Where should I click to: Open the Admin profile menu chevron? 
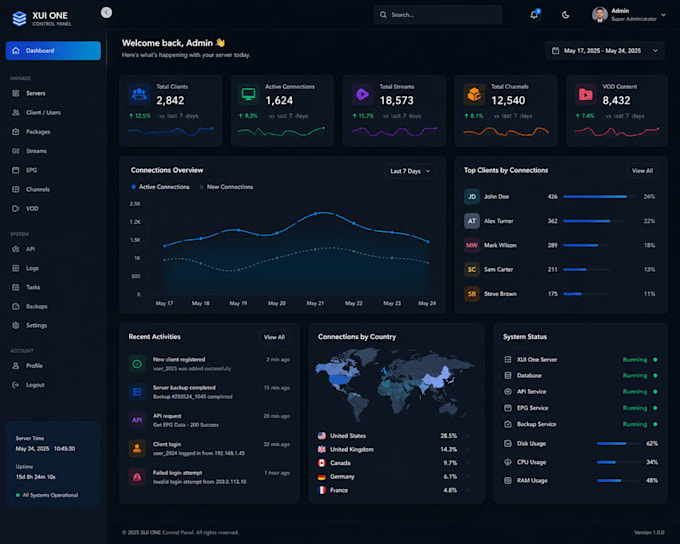tap(663, 15)
